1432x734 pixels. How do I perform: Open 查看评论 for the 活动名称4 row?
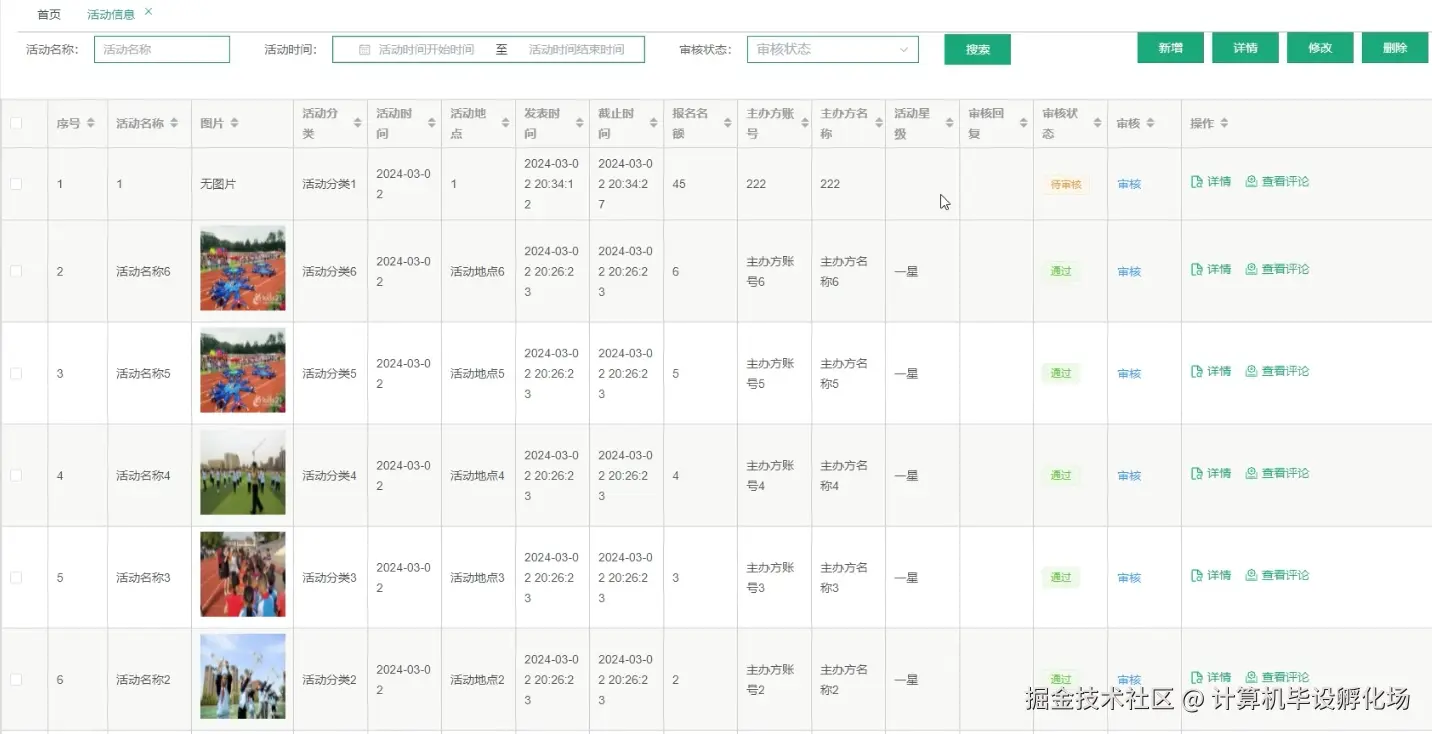click(1277, 473)
